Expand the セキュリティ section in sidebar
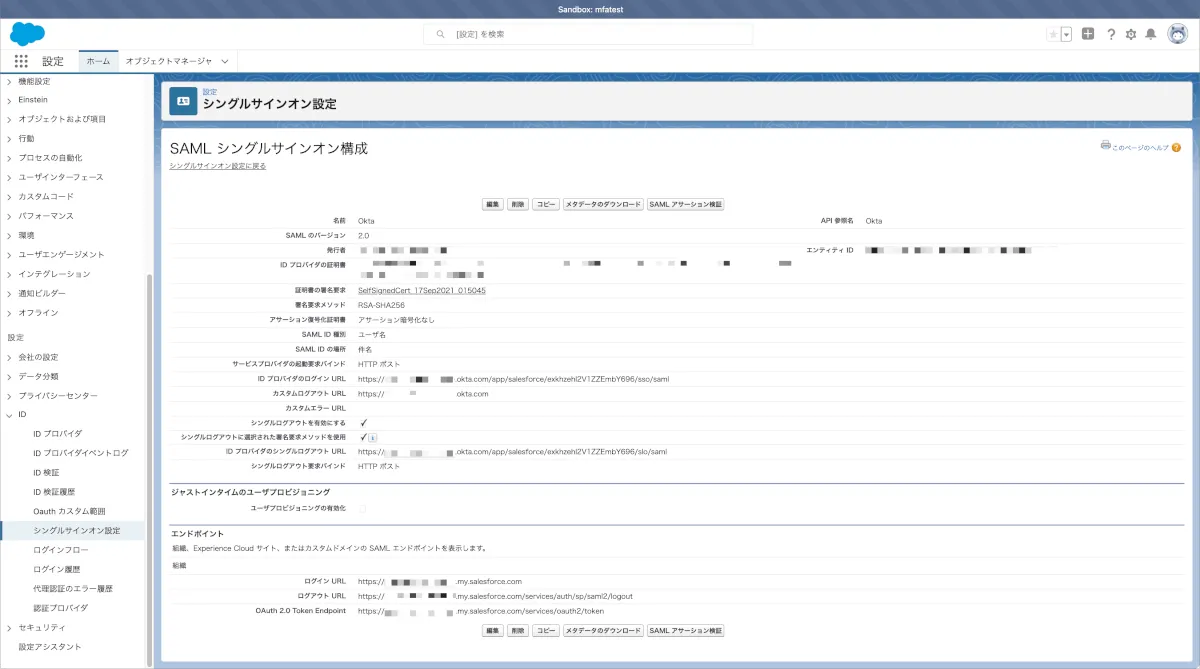This screenshot has height=669, width=1200. click(x=10, y=628)
